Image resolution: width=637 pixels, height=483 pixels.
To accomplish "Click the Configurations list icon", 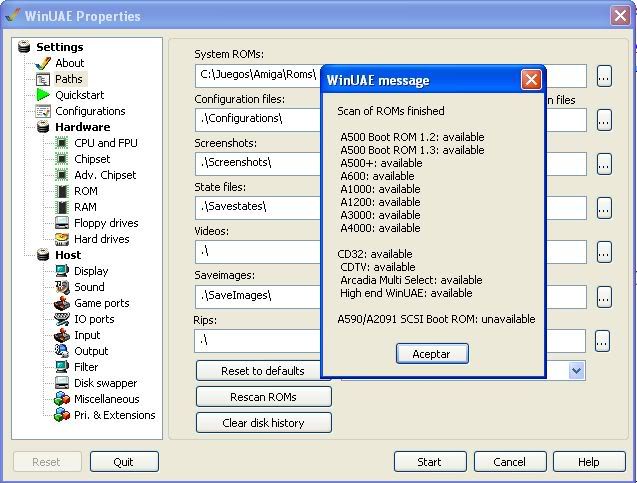I will [x=43, y=111].
